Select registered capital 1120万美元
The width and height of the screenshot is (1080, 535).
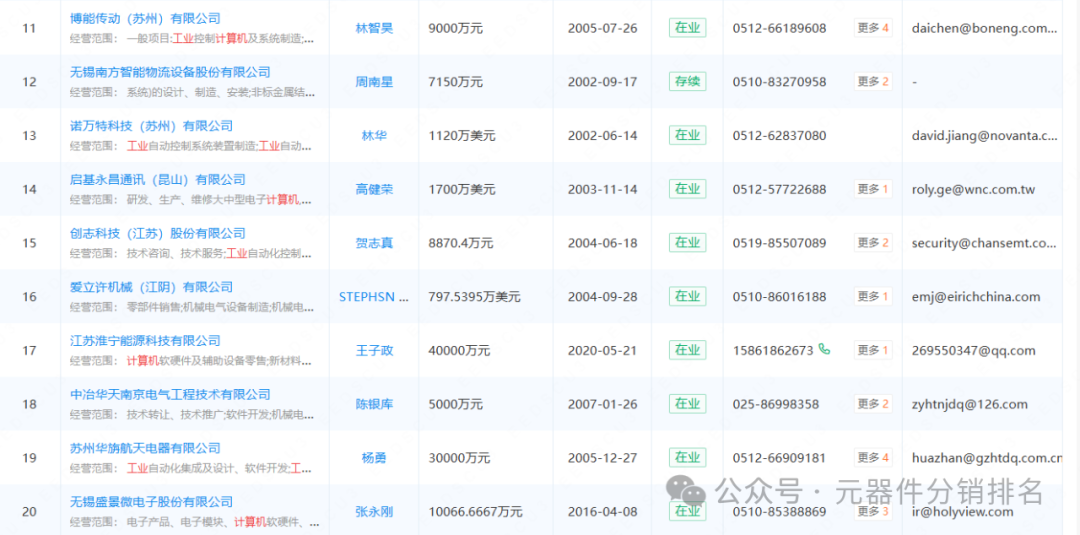click(461, 136)
